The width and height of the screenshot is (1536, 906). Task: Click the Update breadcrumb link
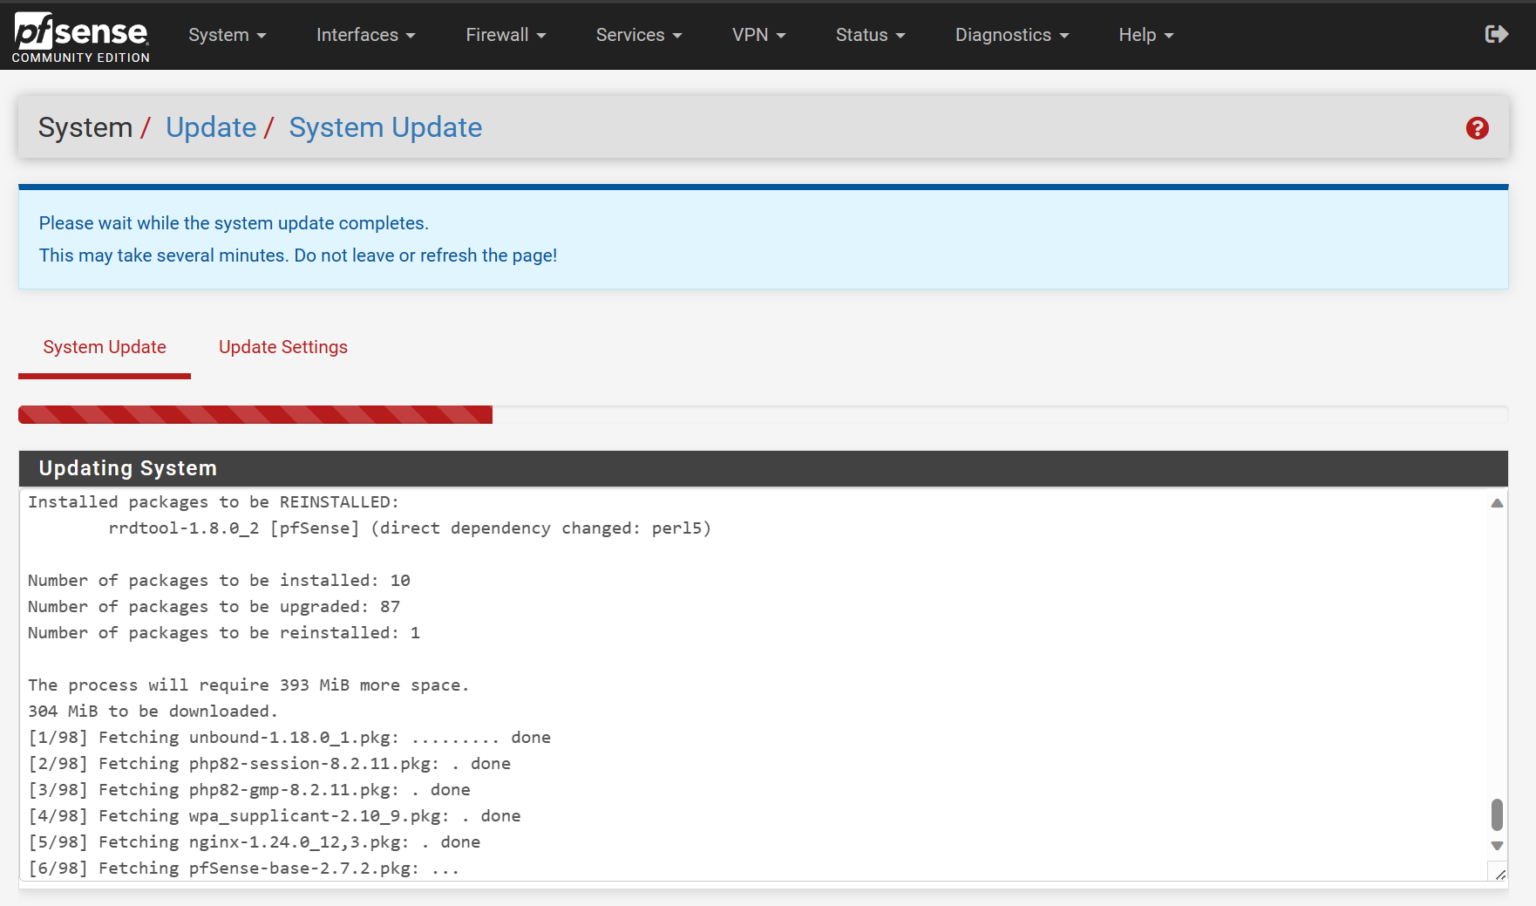click(211, 127)
